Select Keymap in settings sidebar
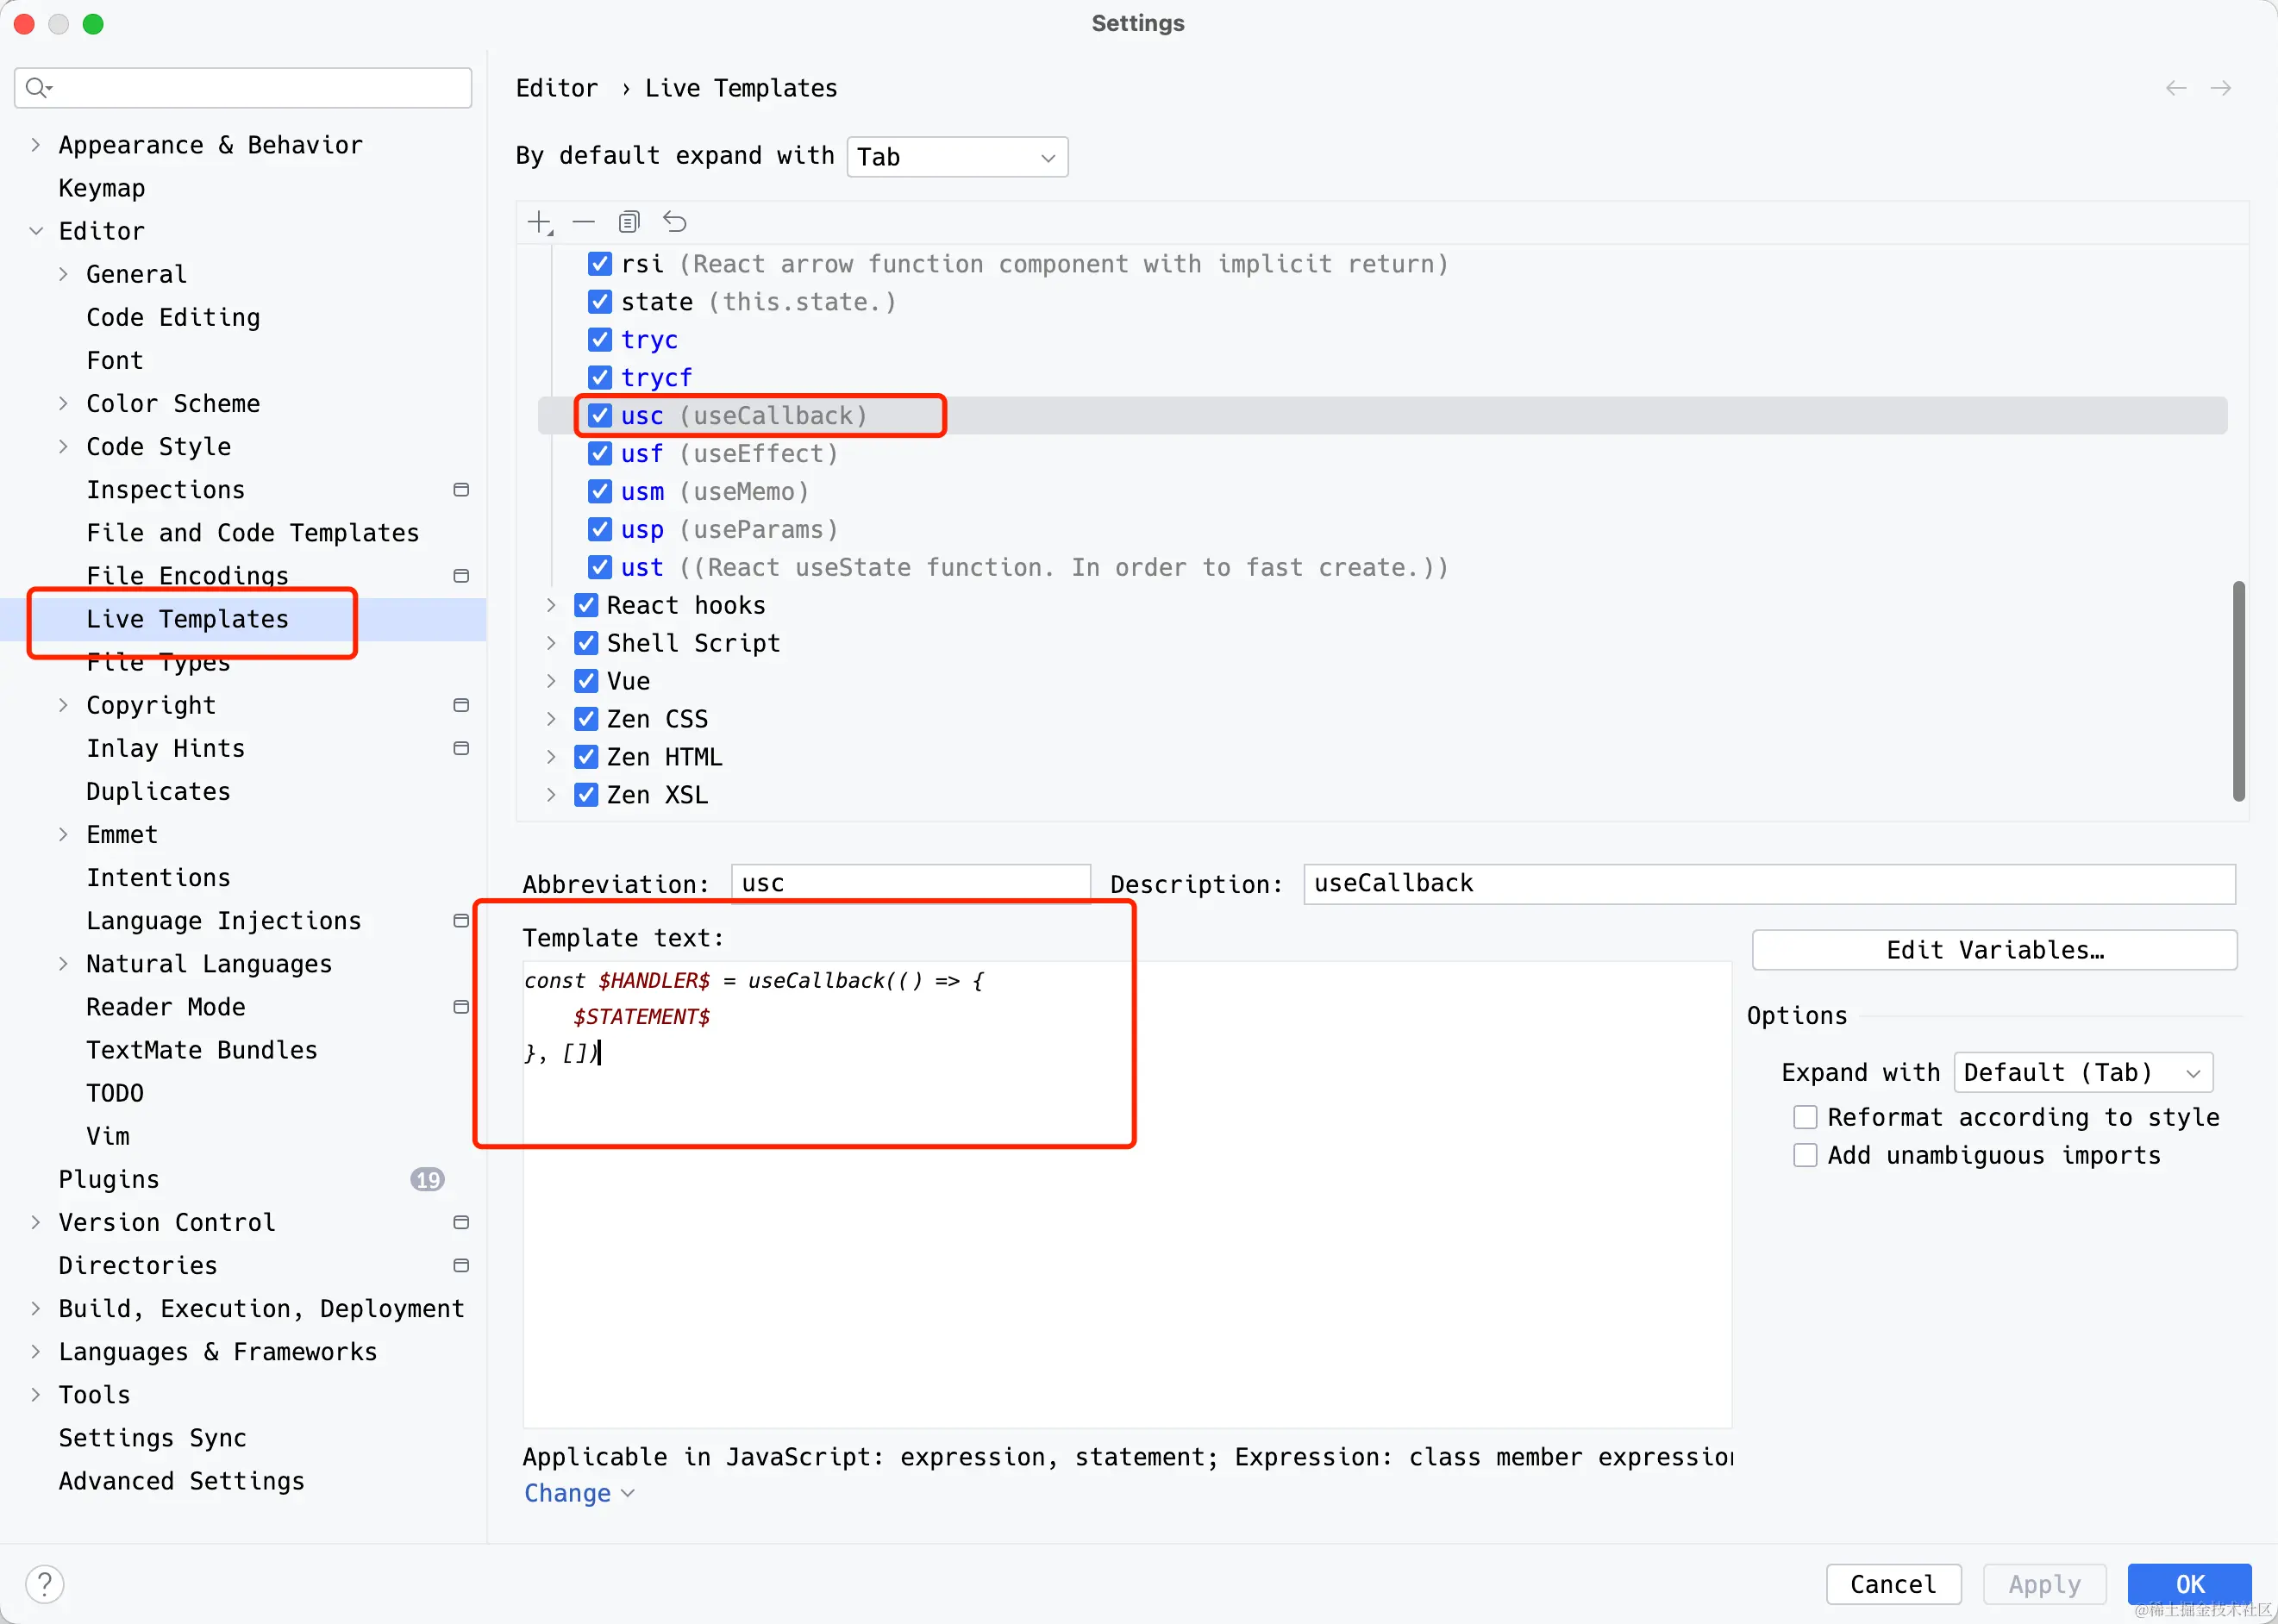 point(101,188)
